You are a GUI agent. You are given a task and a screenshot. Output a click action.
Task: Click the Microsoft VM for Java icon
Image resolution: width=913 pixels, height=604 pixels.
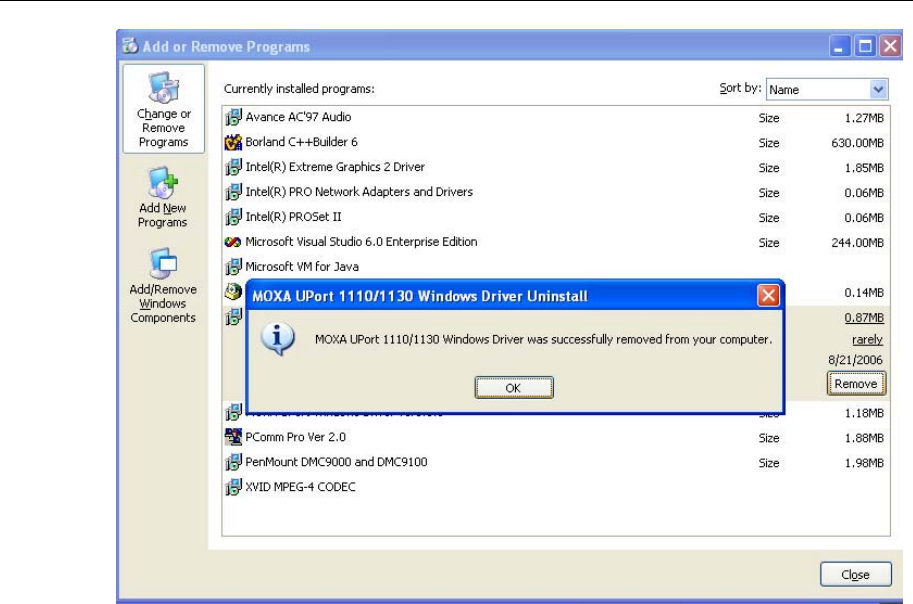pos(233,267)
